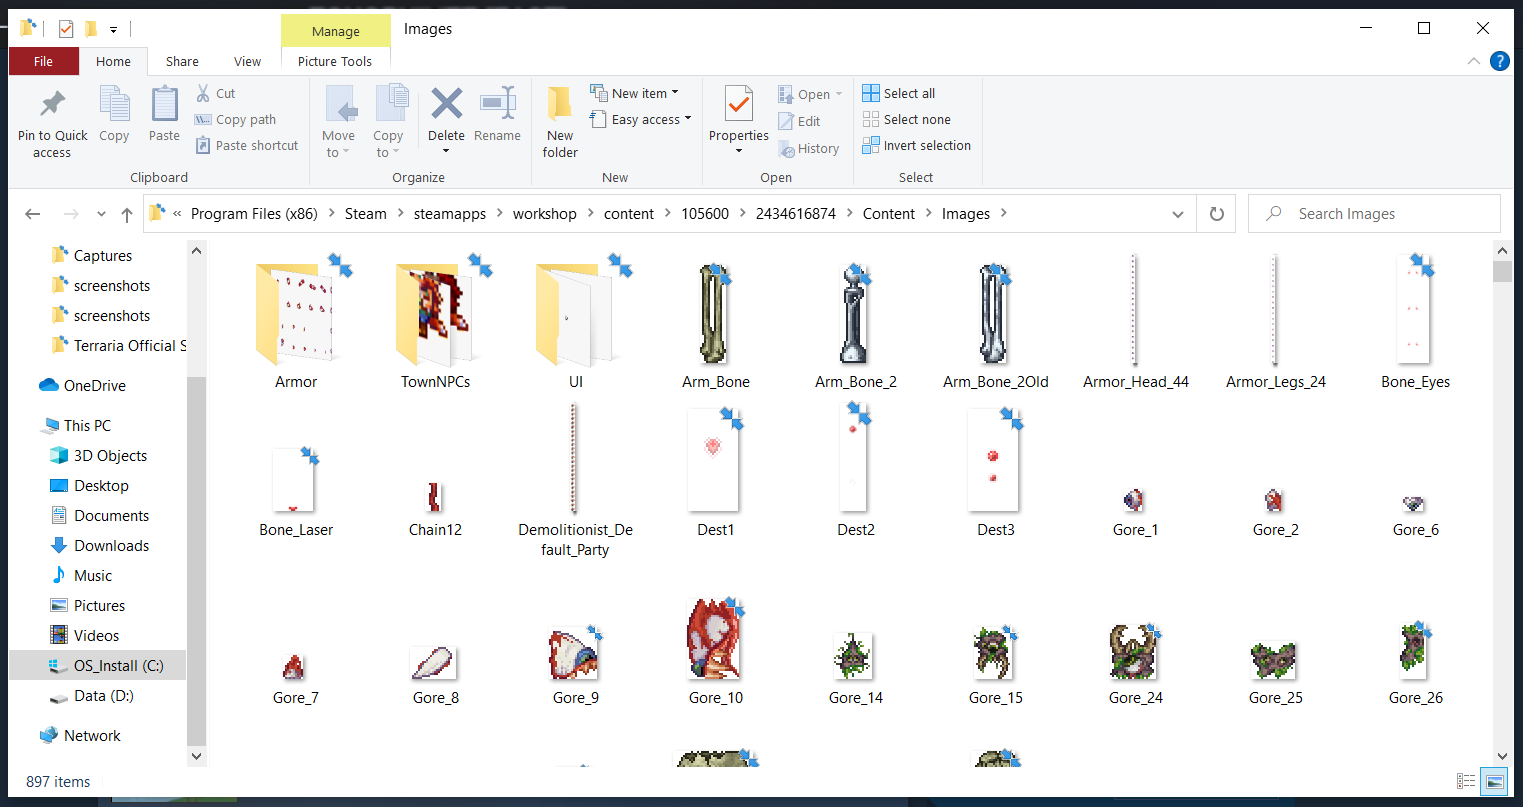Expand address bar history dropdown

(x=1178, y=214)
